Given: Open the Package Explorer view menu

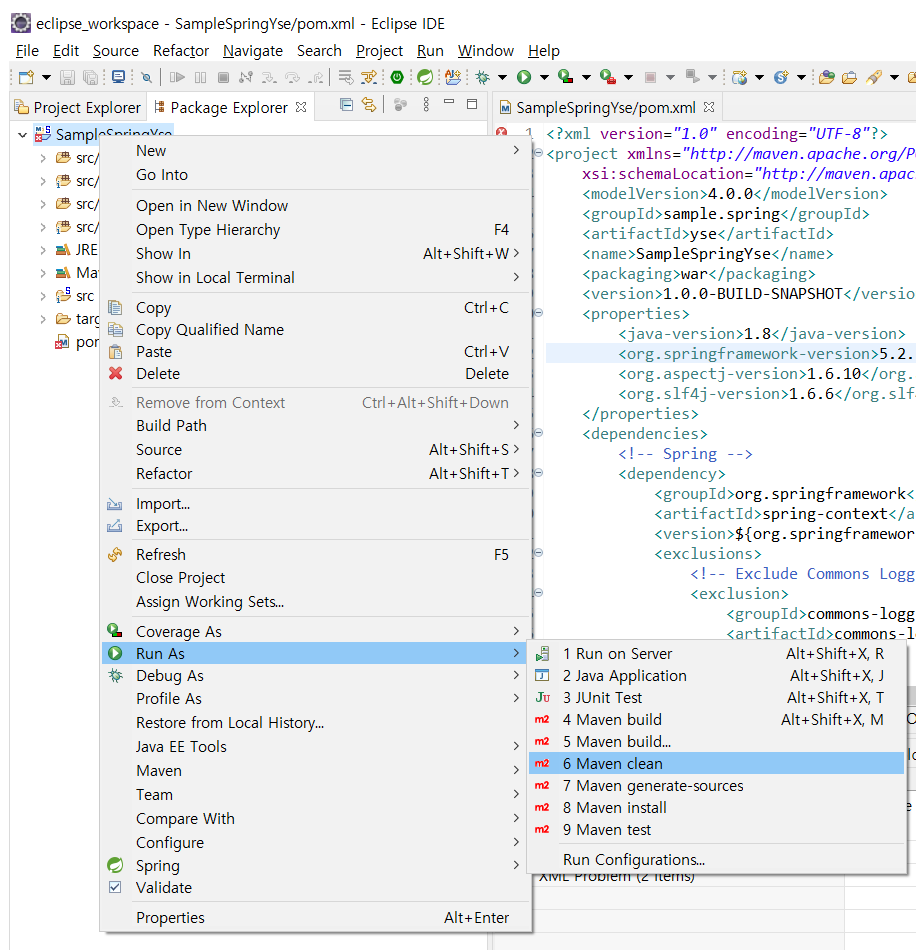Looking at the screenshot, I should (426, 105).
